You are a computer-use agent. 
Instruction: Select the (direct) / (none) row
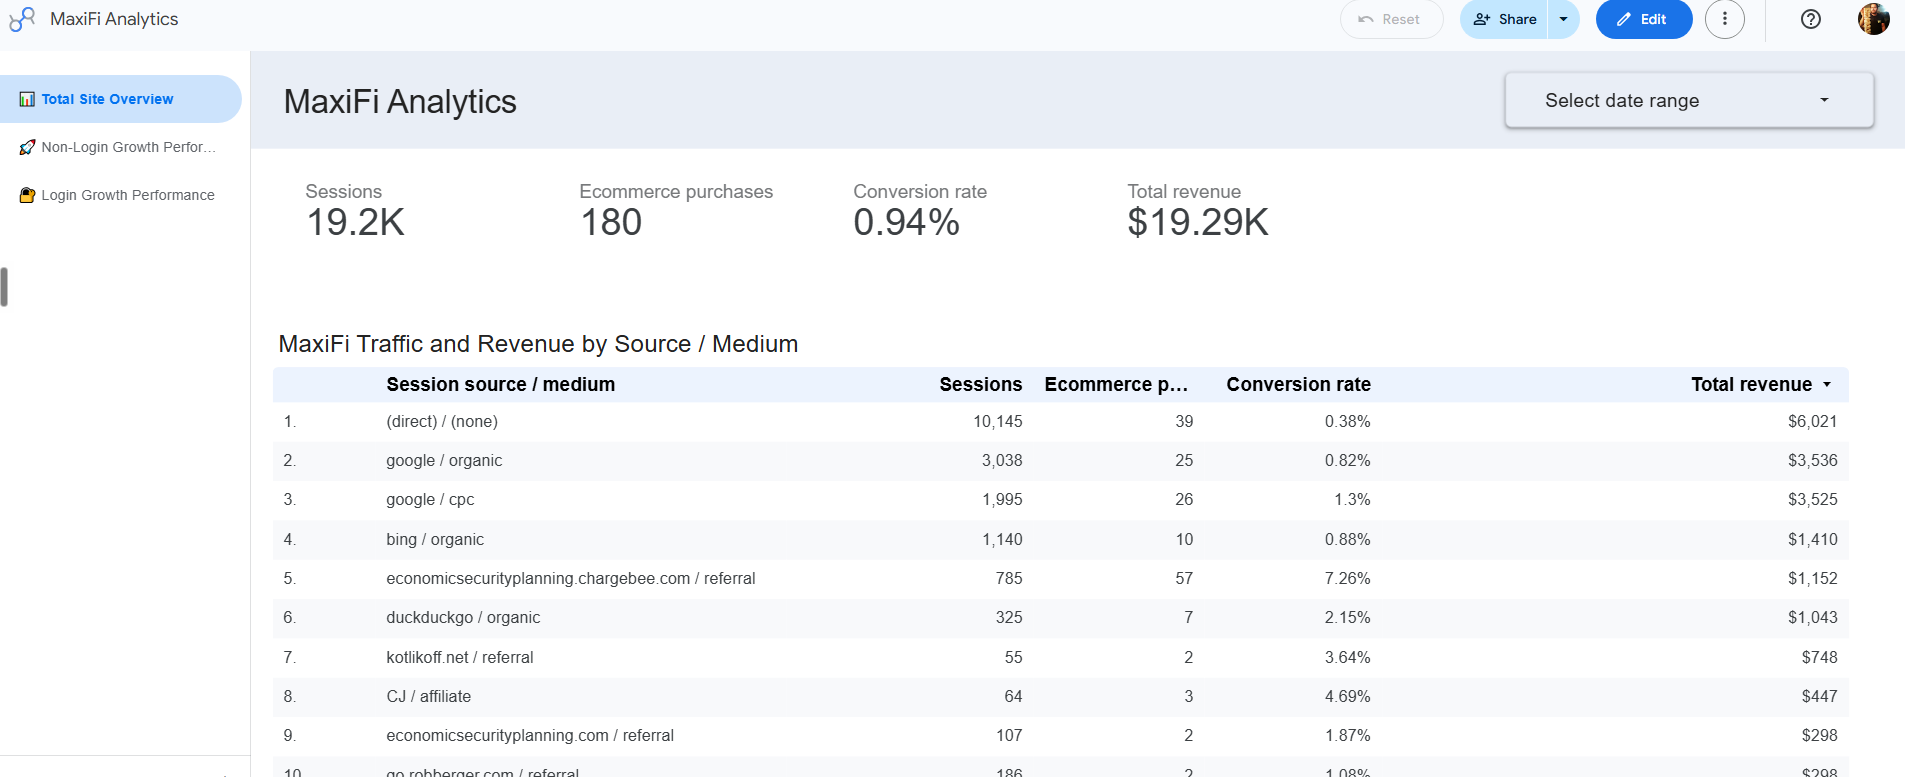tap(1060, 422)
